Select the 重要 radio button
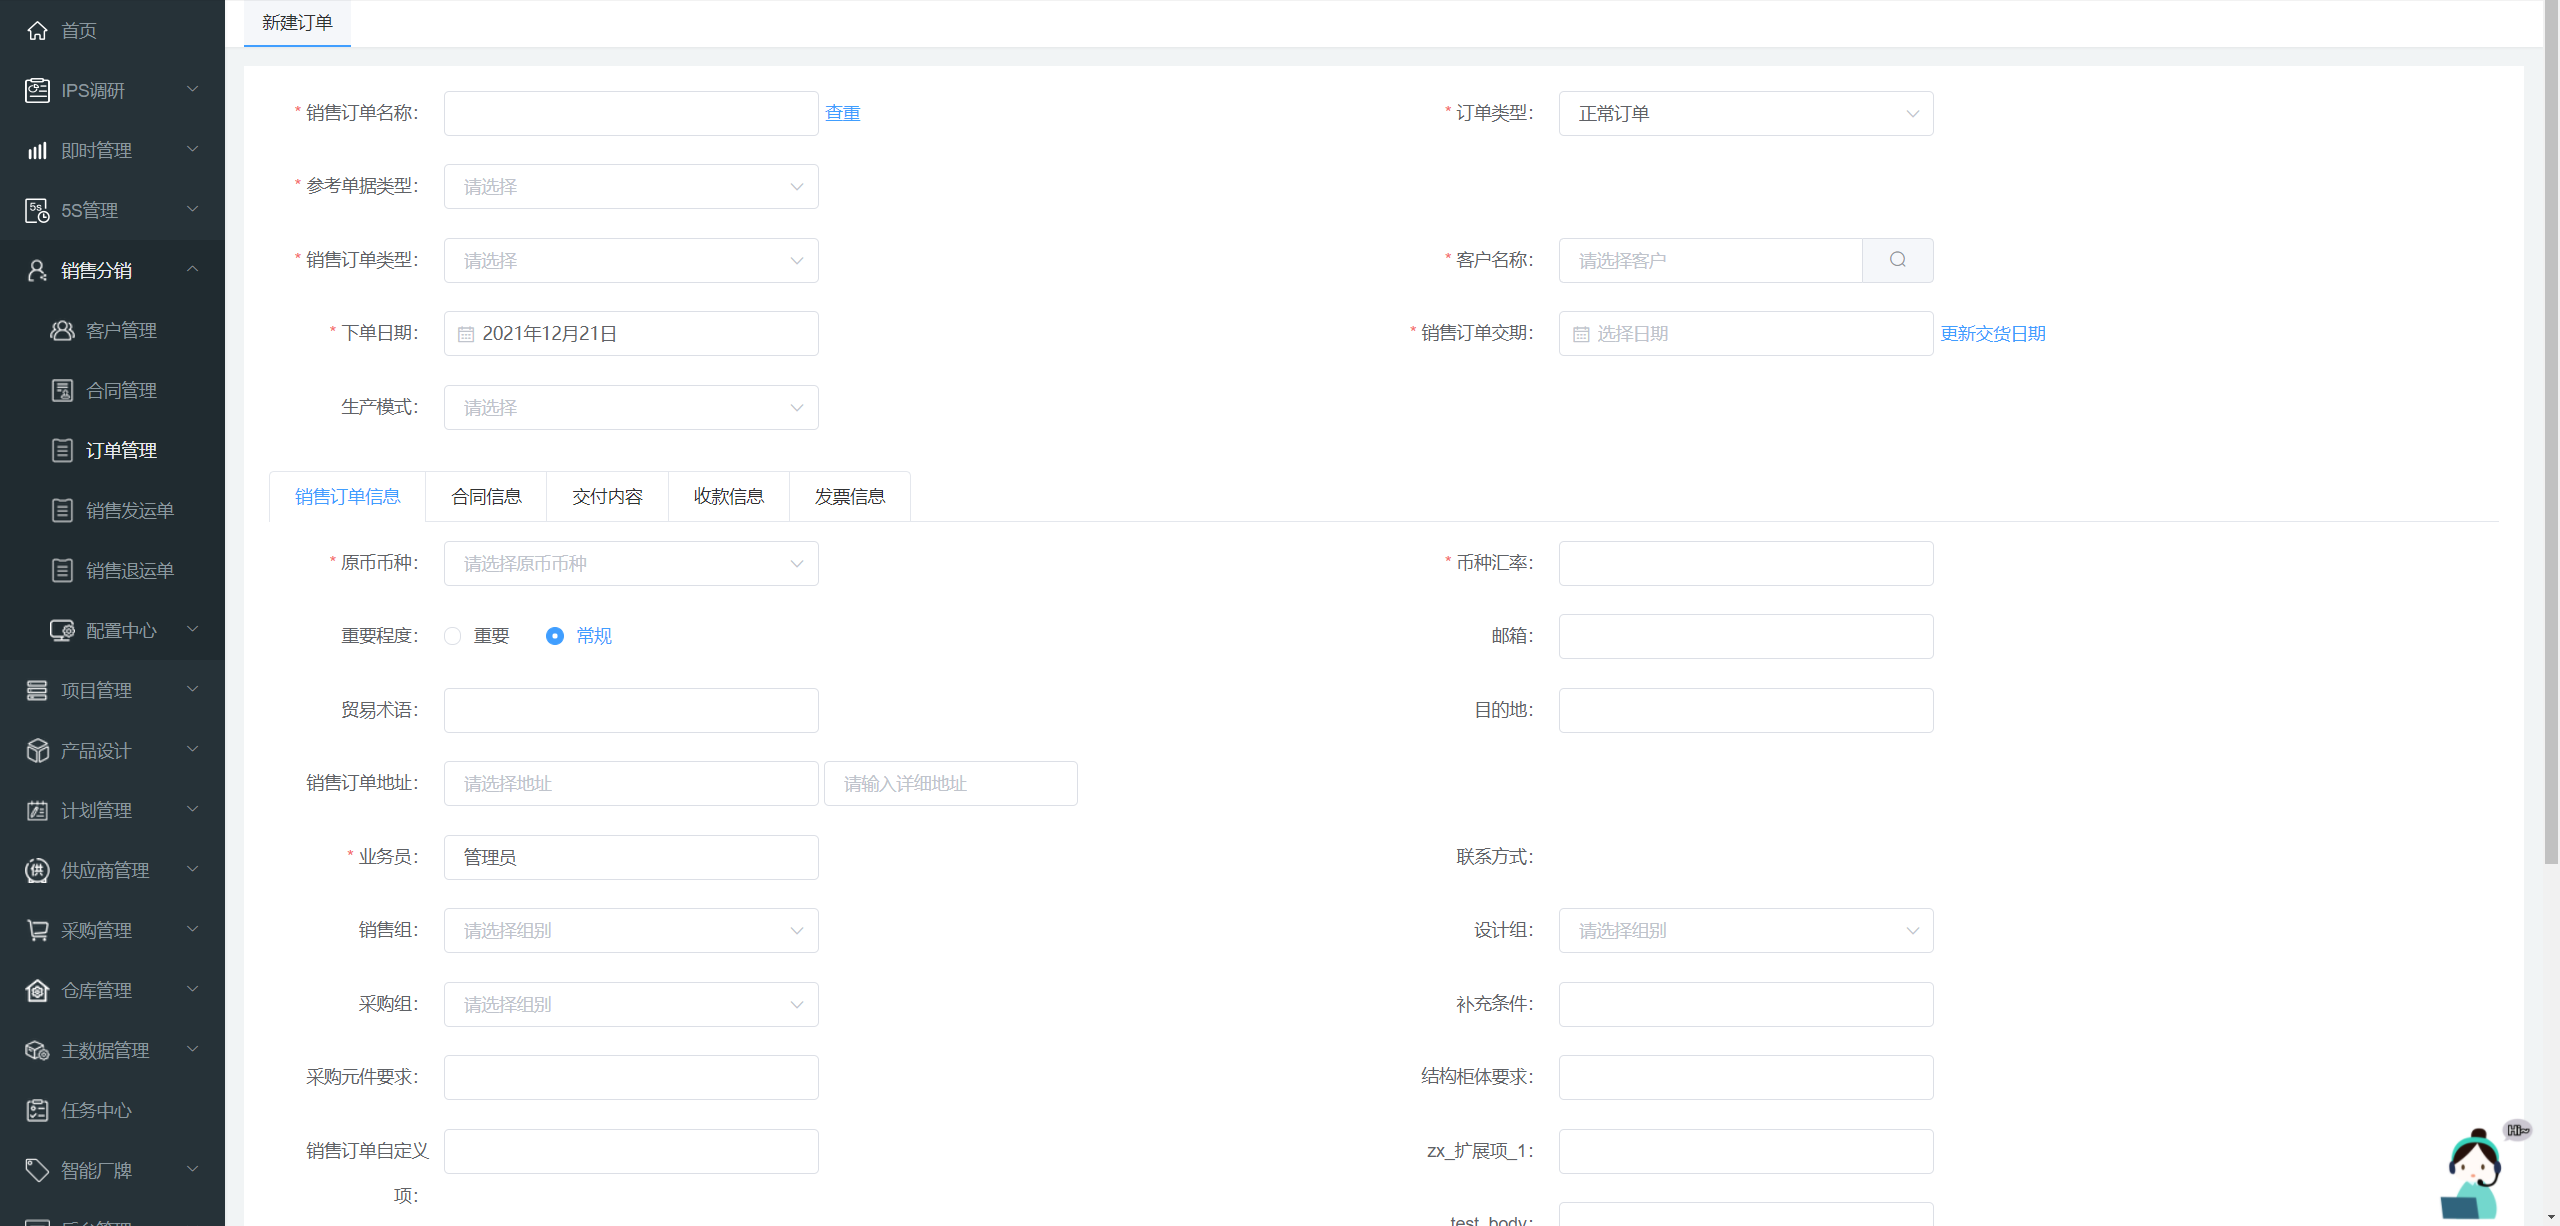2560x1226 pixels. click(453, 636)
